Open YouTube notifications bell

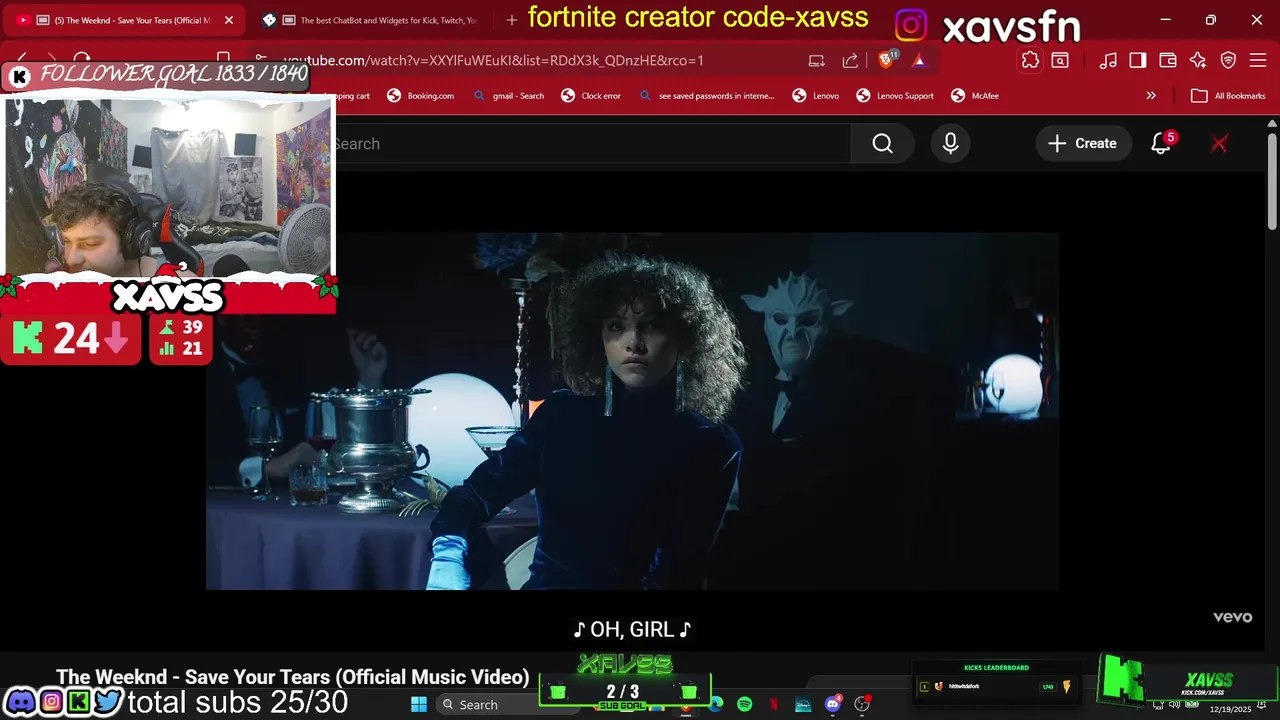1161,143
